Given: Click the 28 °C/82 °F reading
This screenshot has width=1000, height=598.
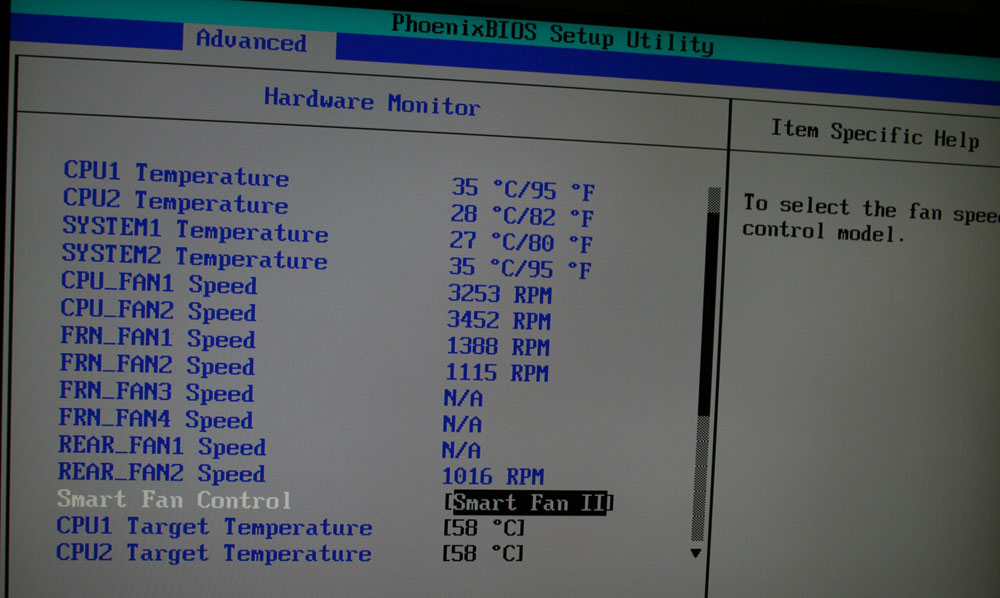Looking at the screenshot, I should [522, 215].
